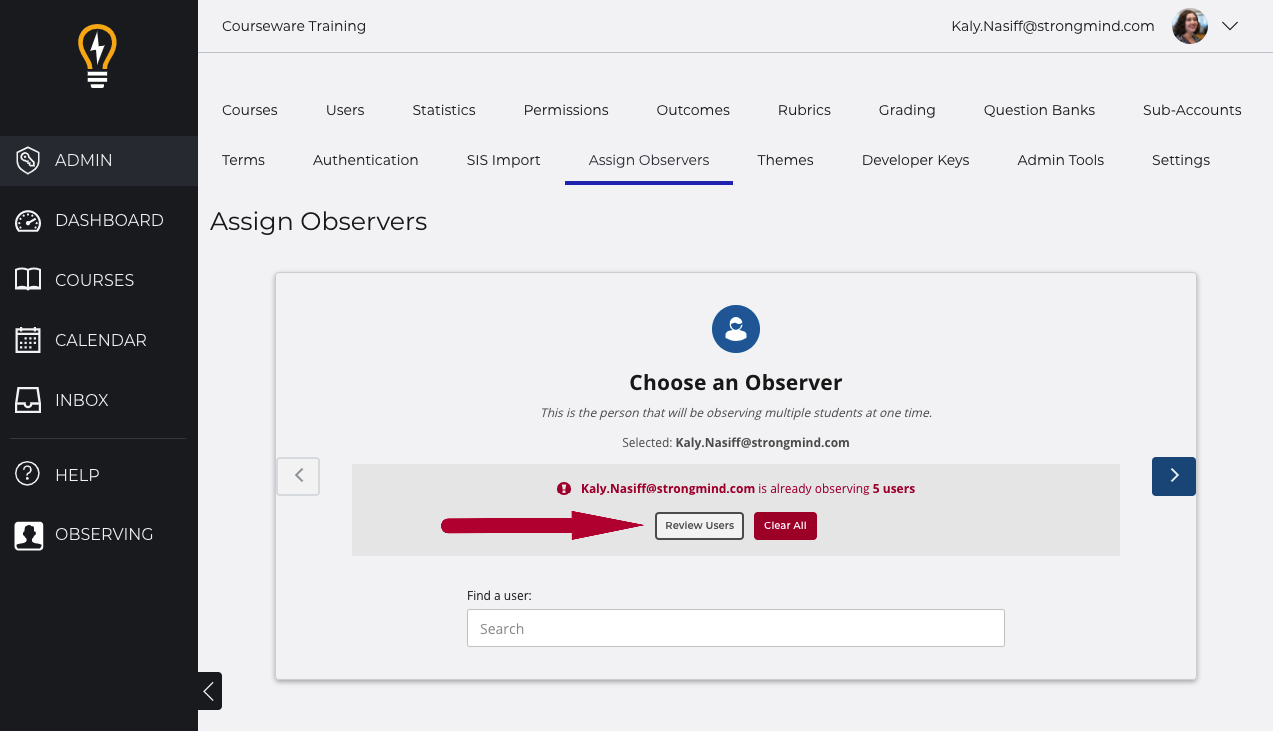This screenshot has height=731, width=1273.
Task: Open the Outcomes tab
Action: click(x=693, y=110)
